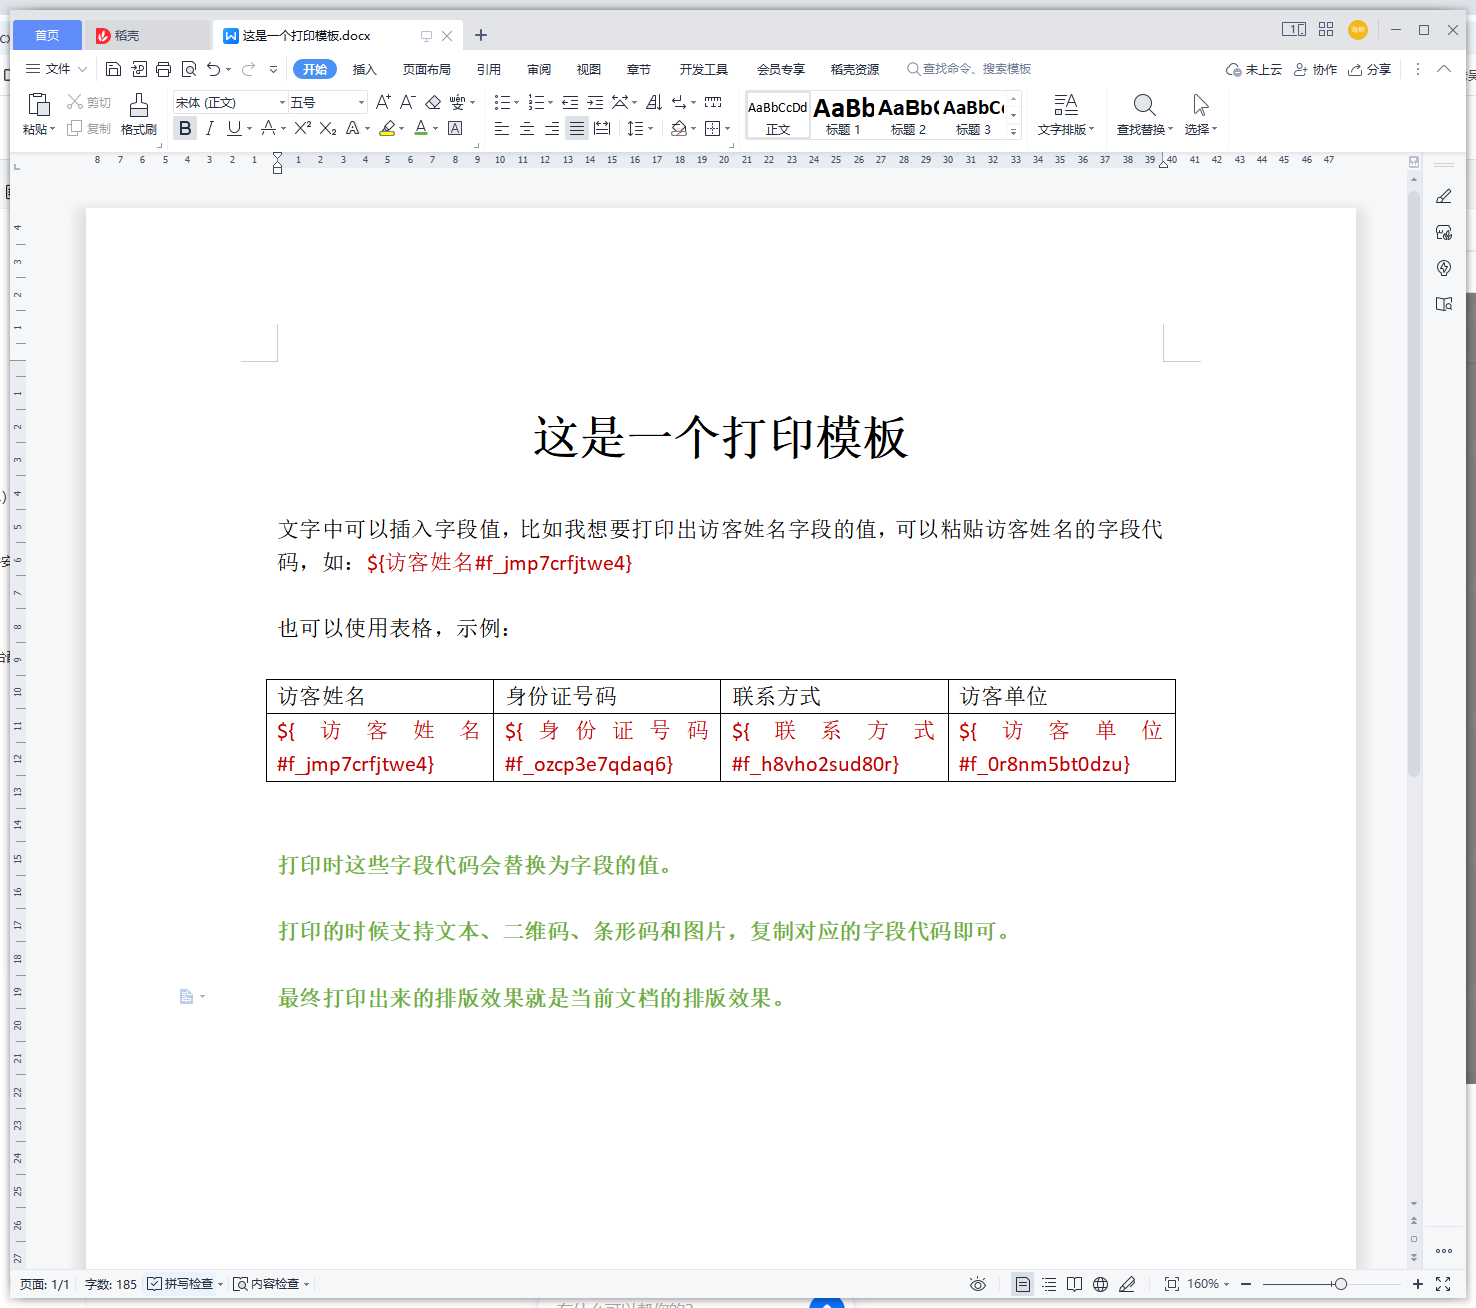Open the 页面布局 (Page Layout) ribbon tab
This screenshot has width=1476, height=1308.
pyautogui.click(x=426, y=69)
